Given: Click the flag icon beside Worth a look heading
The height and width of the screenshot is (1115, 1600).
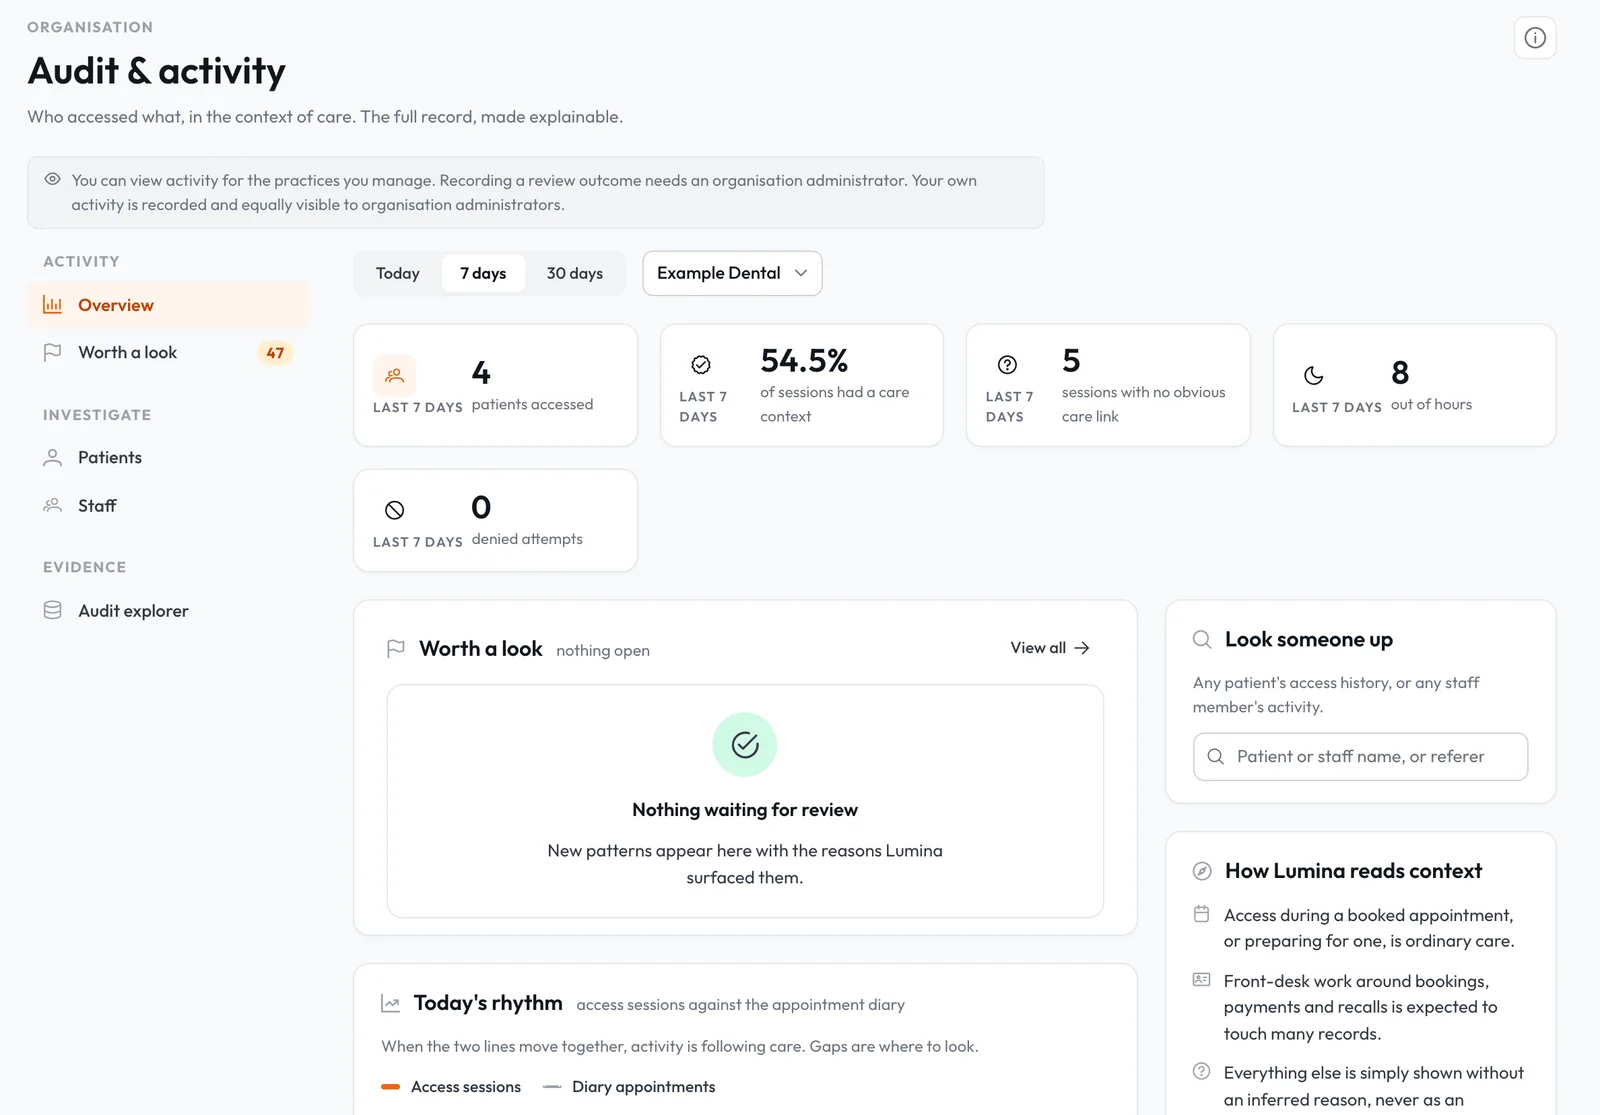Looking at the screenshot, I should click(x=396, y=649).
